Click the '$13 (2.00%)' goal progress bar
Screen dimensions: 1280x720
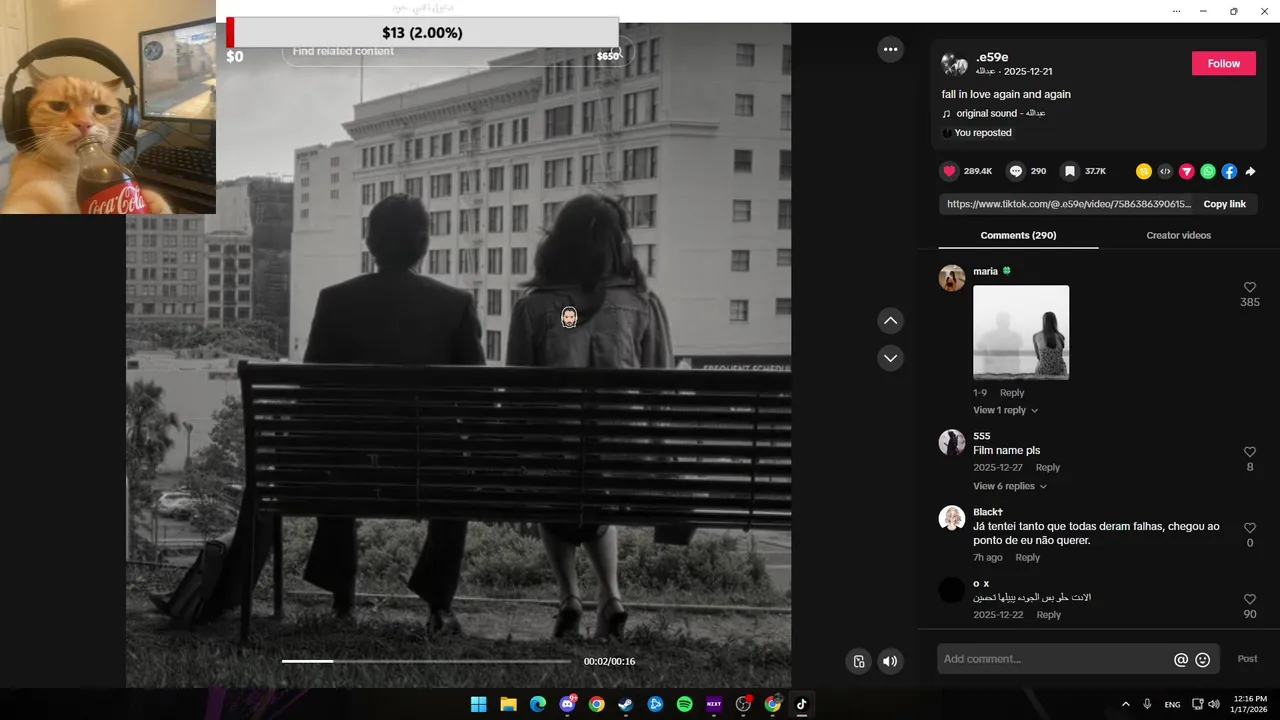[x=423, y=32]
